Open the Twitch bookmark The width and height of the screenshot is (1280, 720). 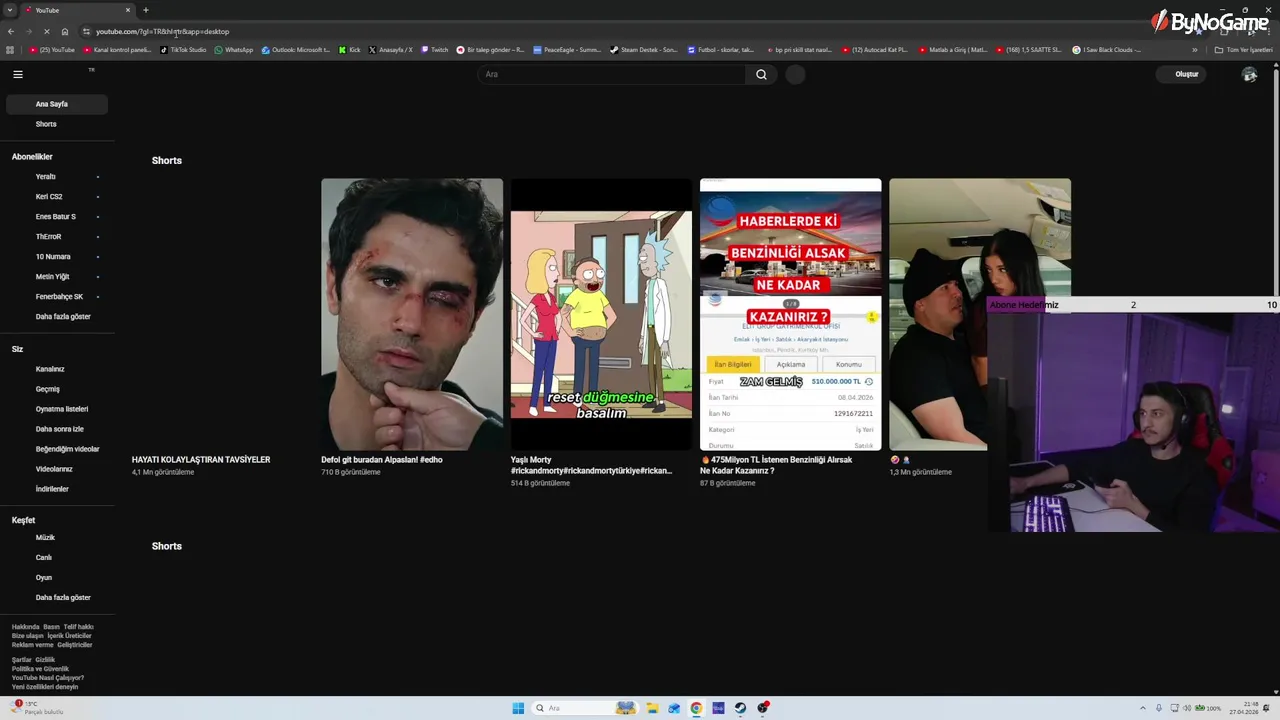(x=434, y=49)
